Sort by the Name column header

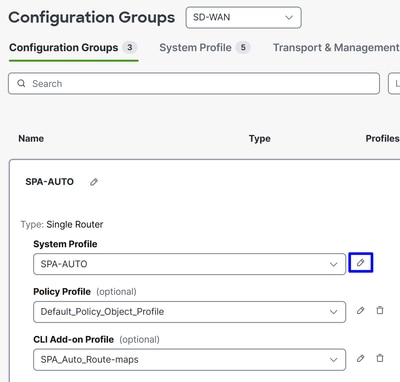31,138
